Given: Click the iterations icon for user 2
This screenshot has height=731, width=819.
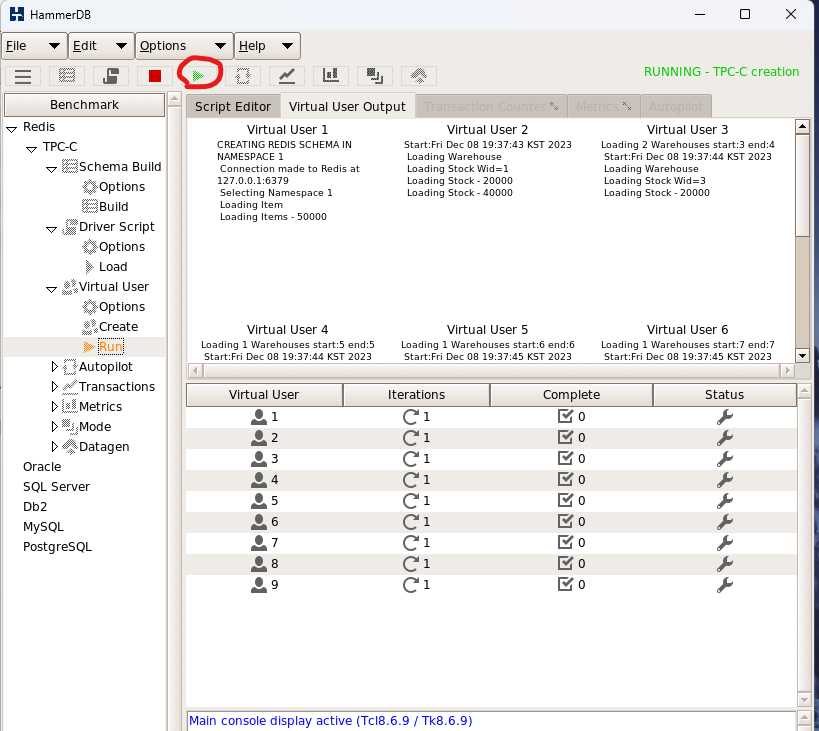Looking at the screenshot, I should pos(411,438).
